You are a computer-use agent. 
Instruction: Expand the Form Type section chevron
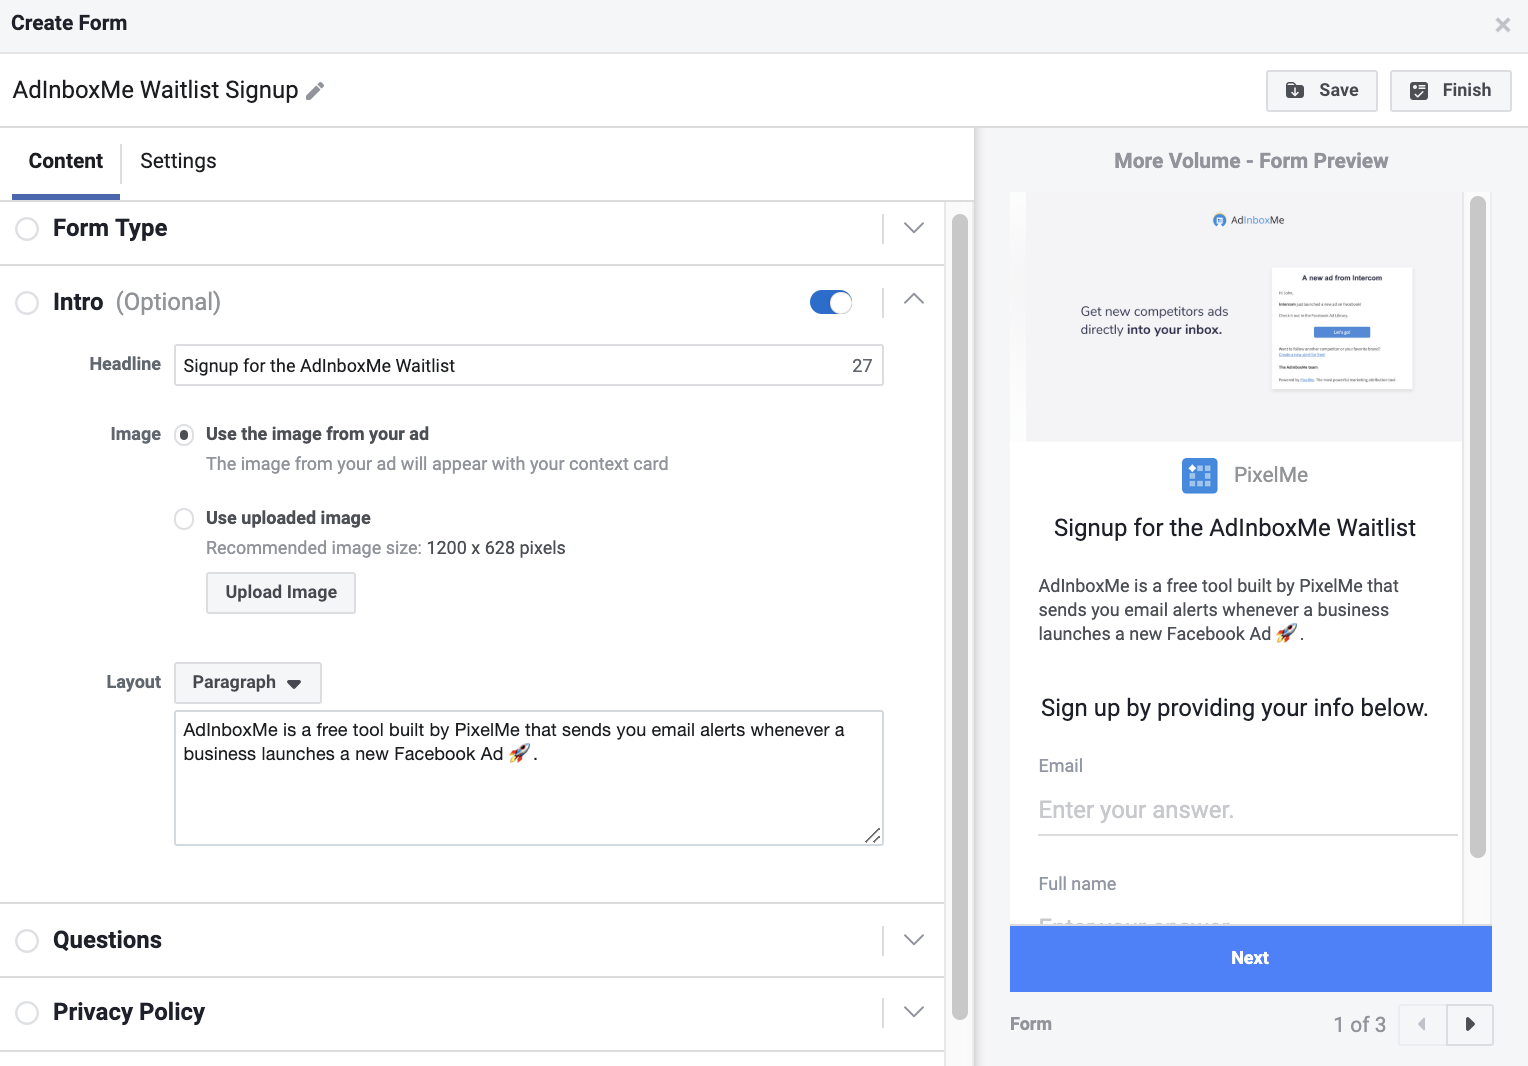[914, 228]
